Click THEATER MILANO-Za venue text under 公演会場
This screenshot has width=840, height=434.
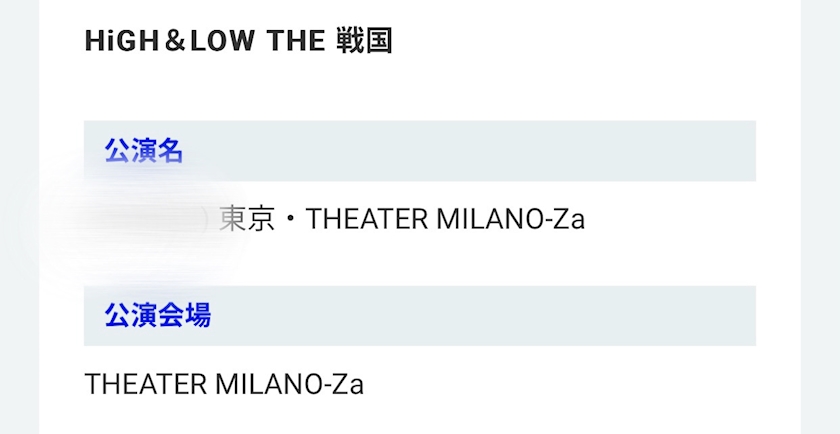224,384
